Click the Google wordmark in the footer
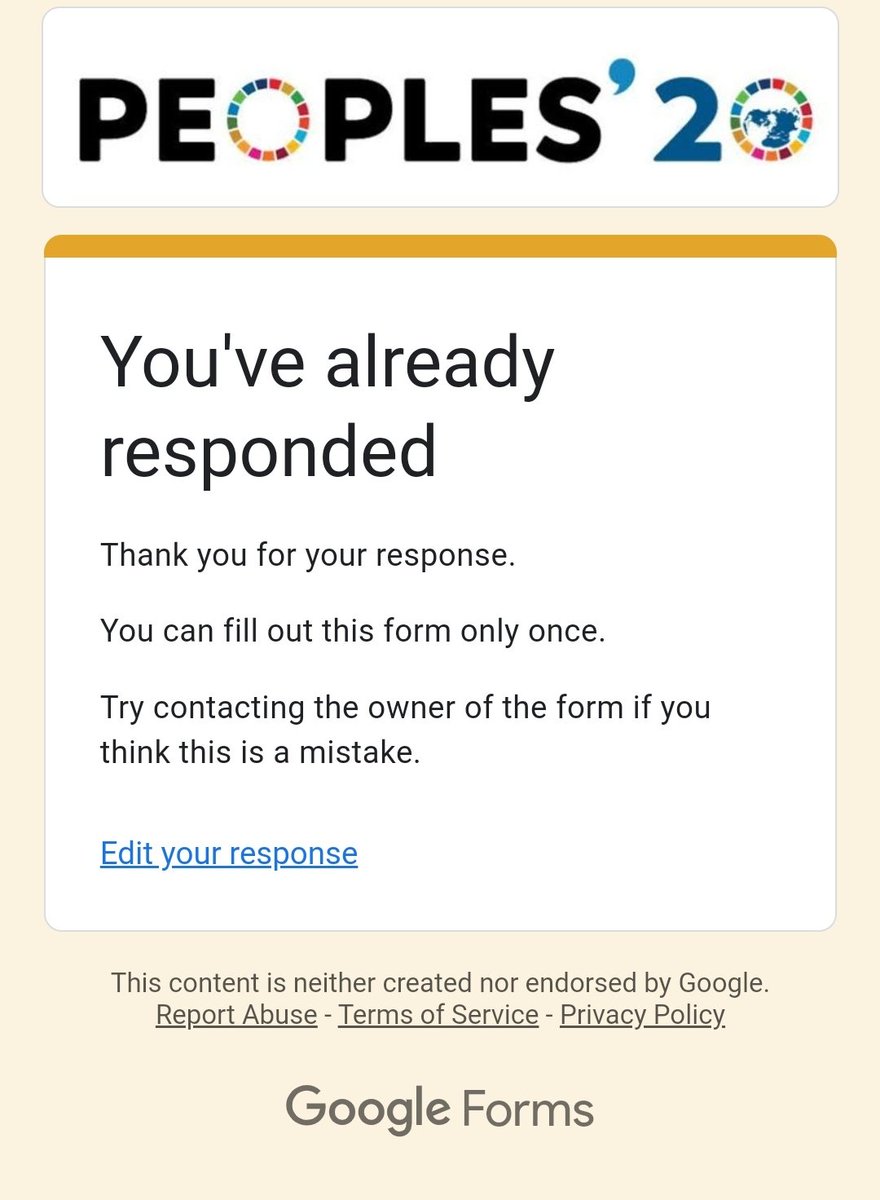 coord(368,1109)
